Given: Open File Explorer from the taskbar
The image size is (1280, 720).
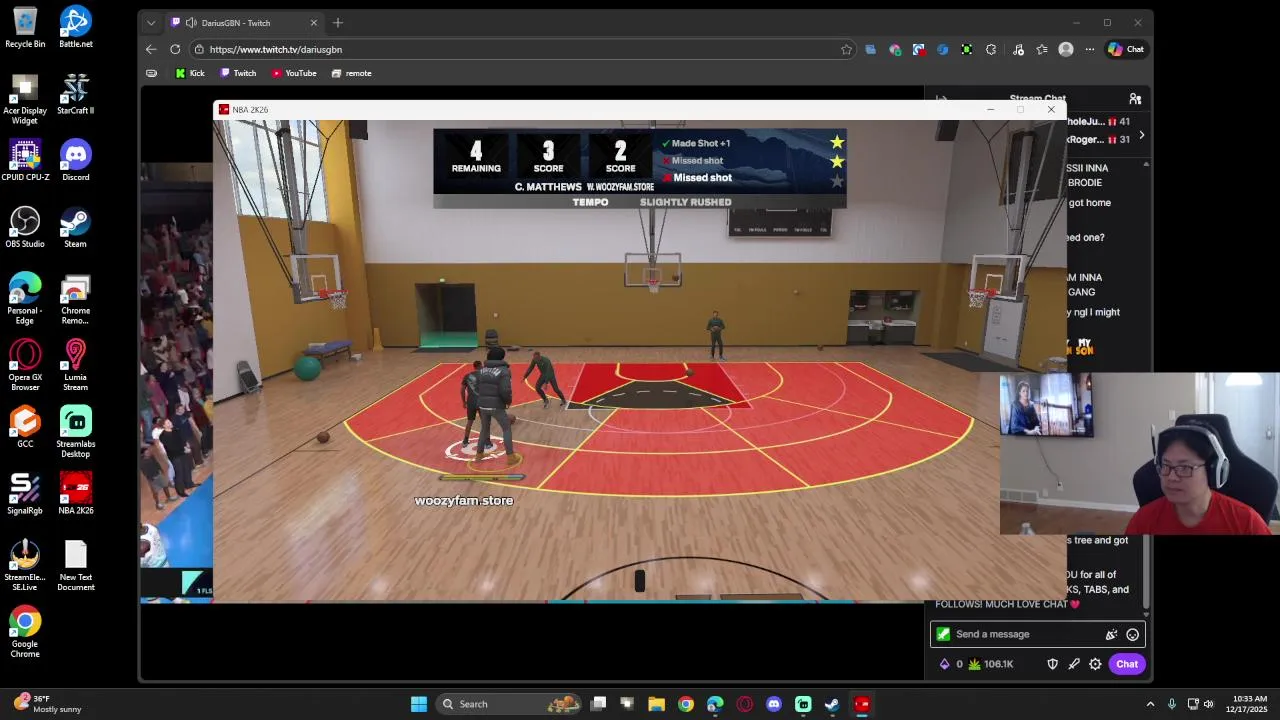Looking at the screenshot, I should (x=656, y=704).
